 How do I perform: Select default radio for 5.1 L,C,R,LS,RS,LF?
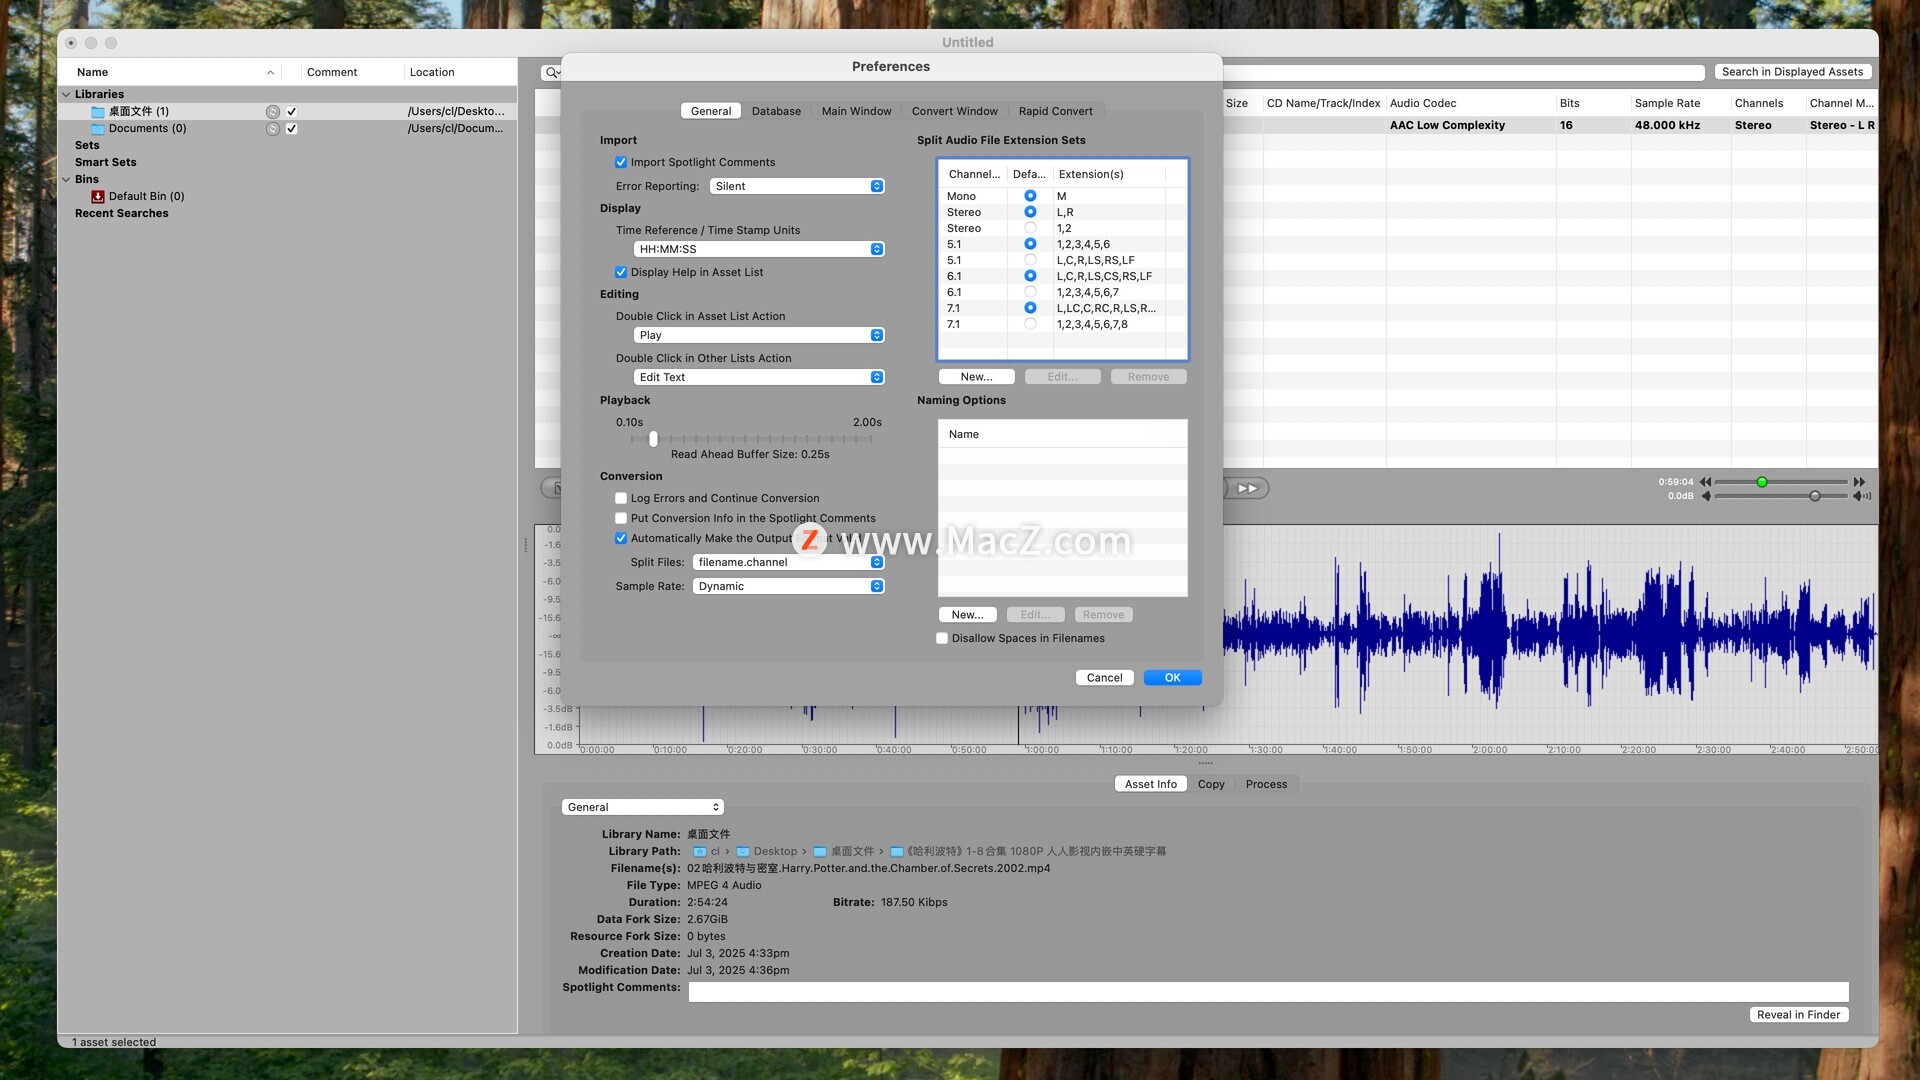click(x=1030, y=261)
